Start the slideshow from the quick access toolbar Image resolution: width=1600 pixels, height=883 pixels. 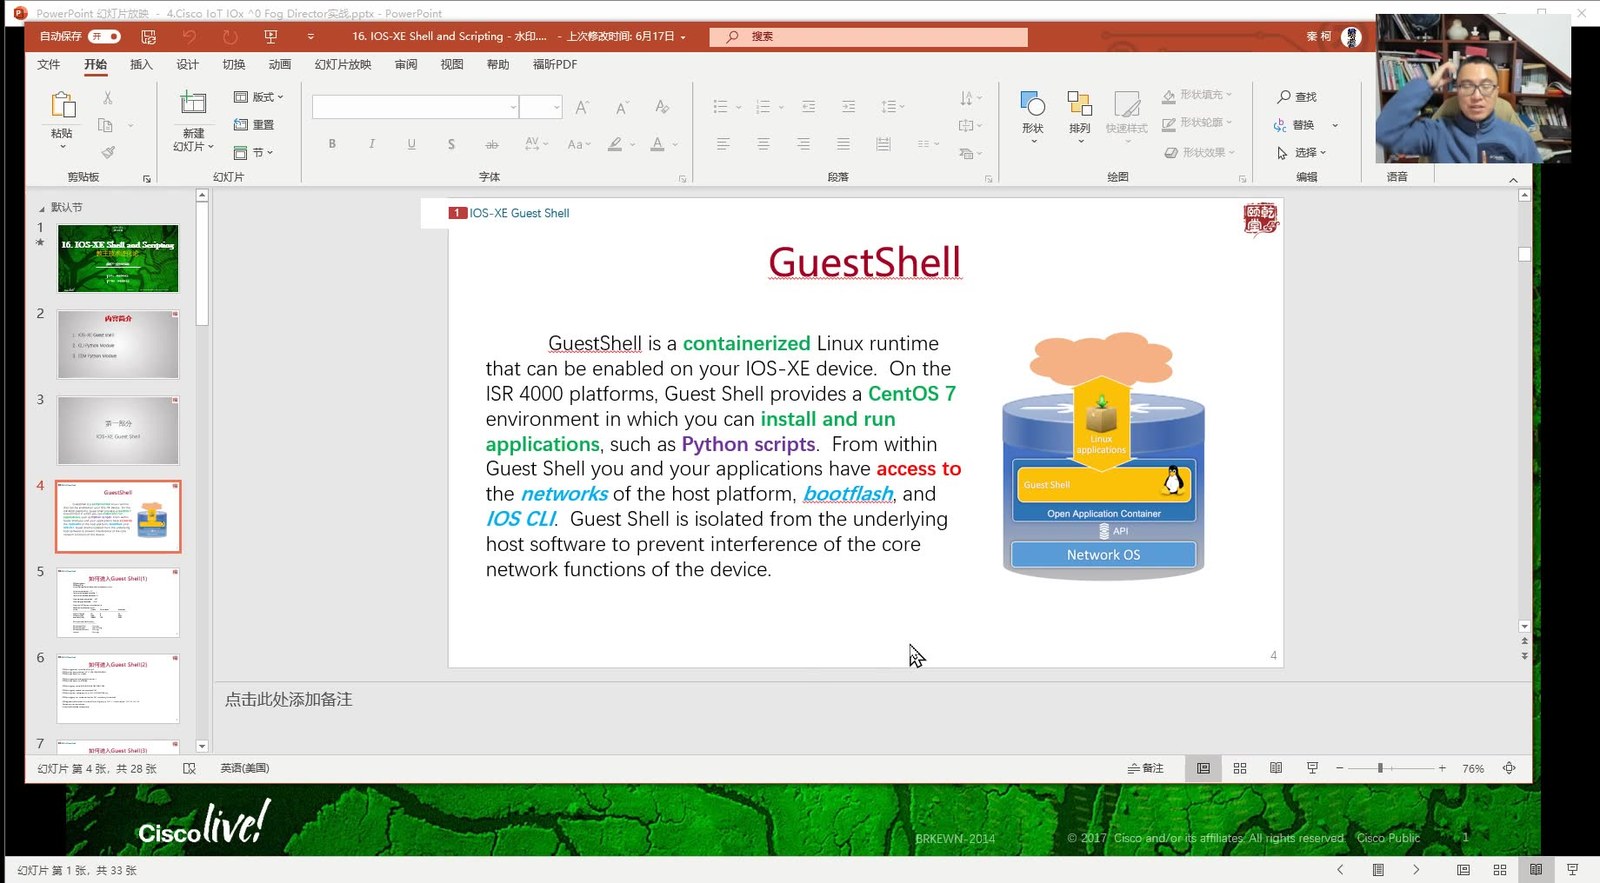270,37
